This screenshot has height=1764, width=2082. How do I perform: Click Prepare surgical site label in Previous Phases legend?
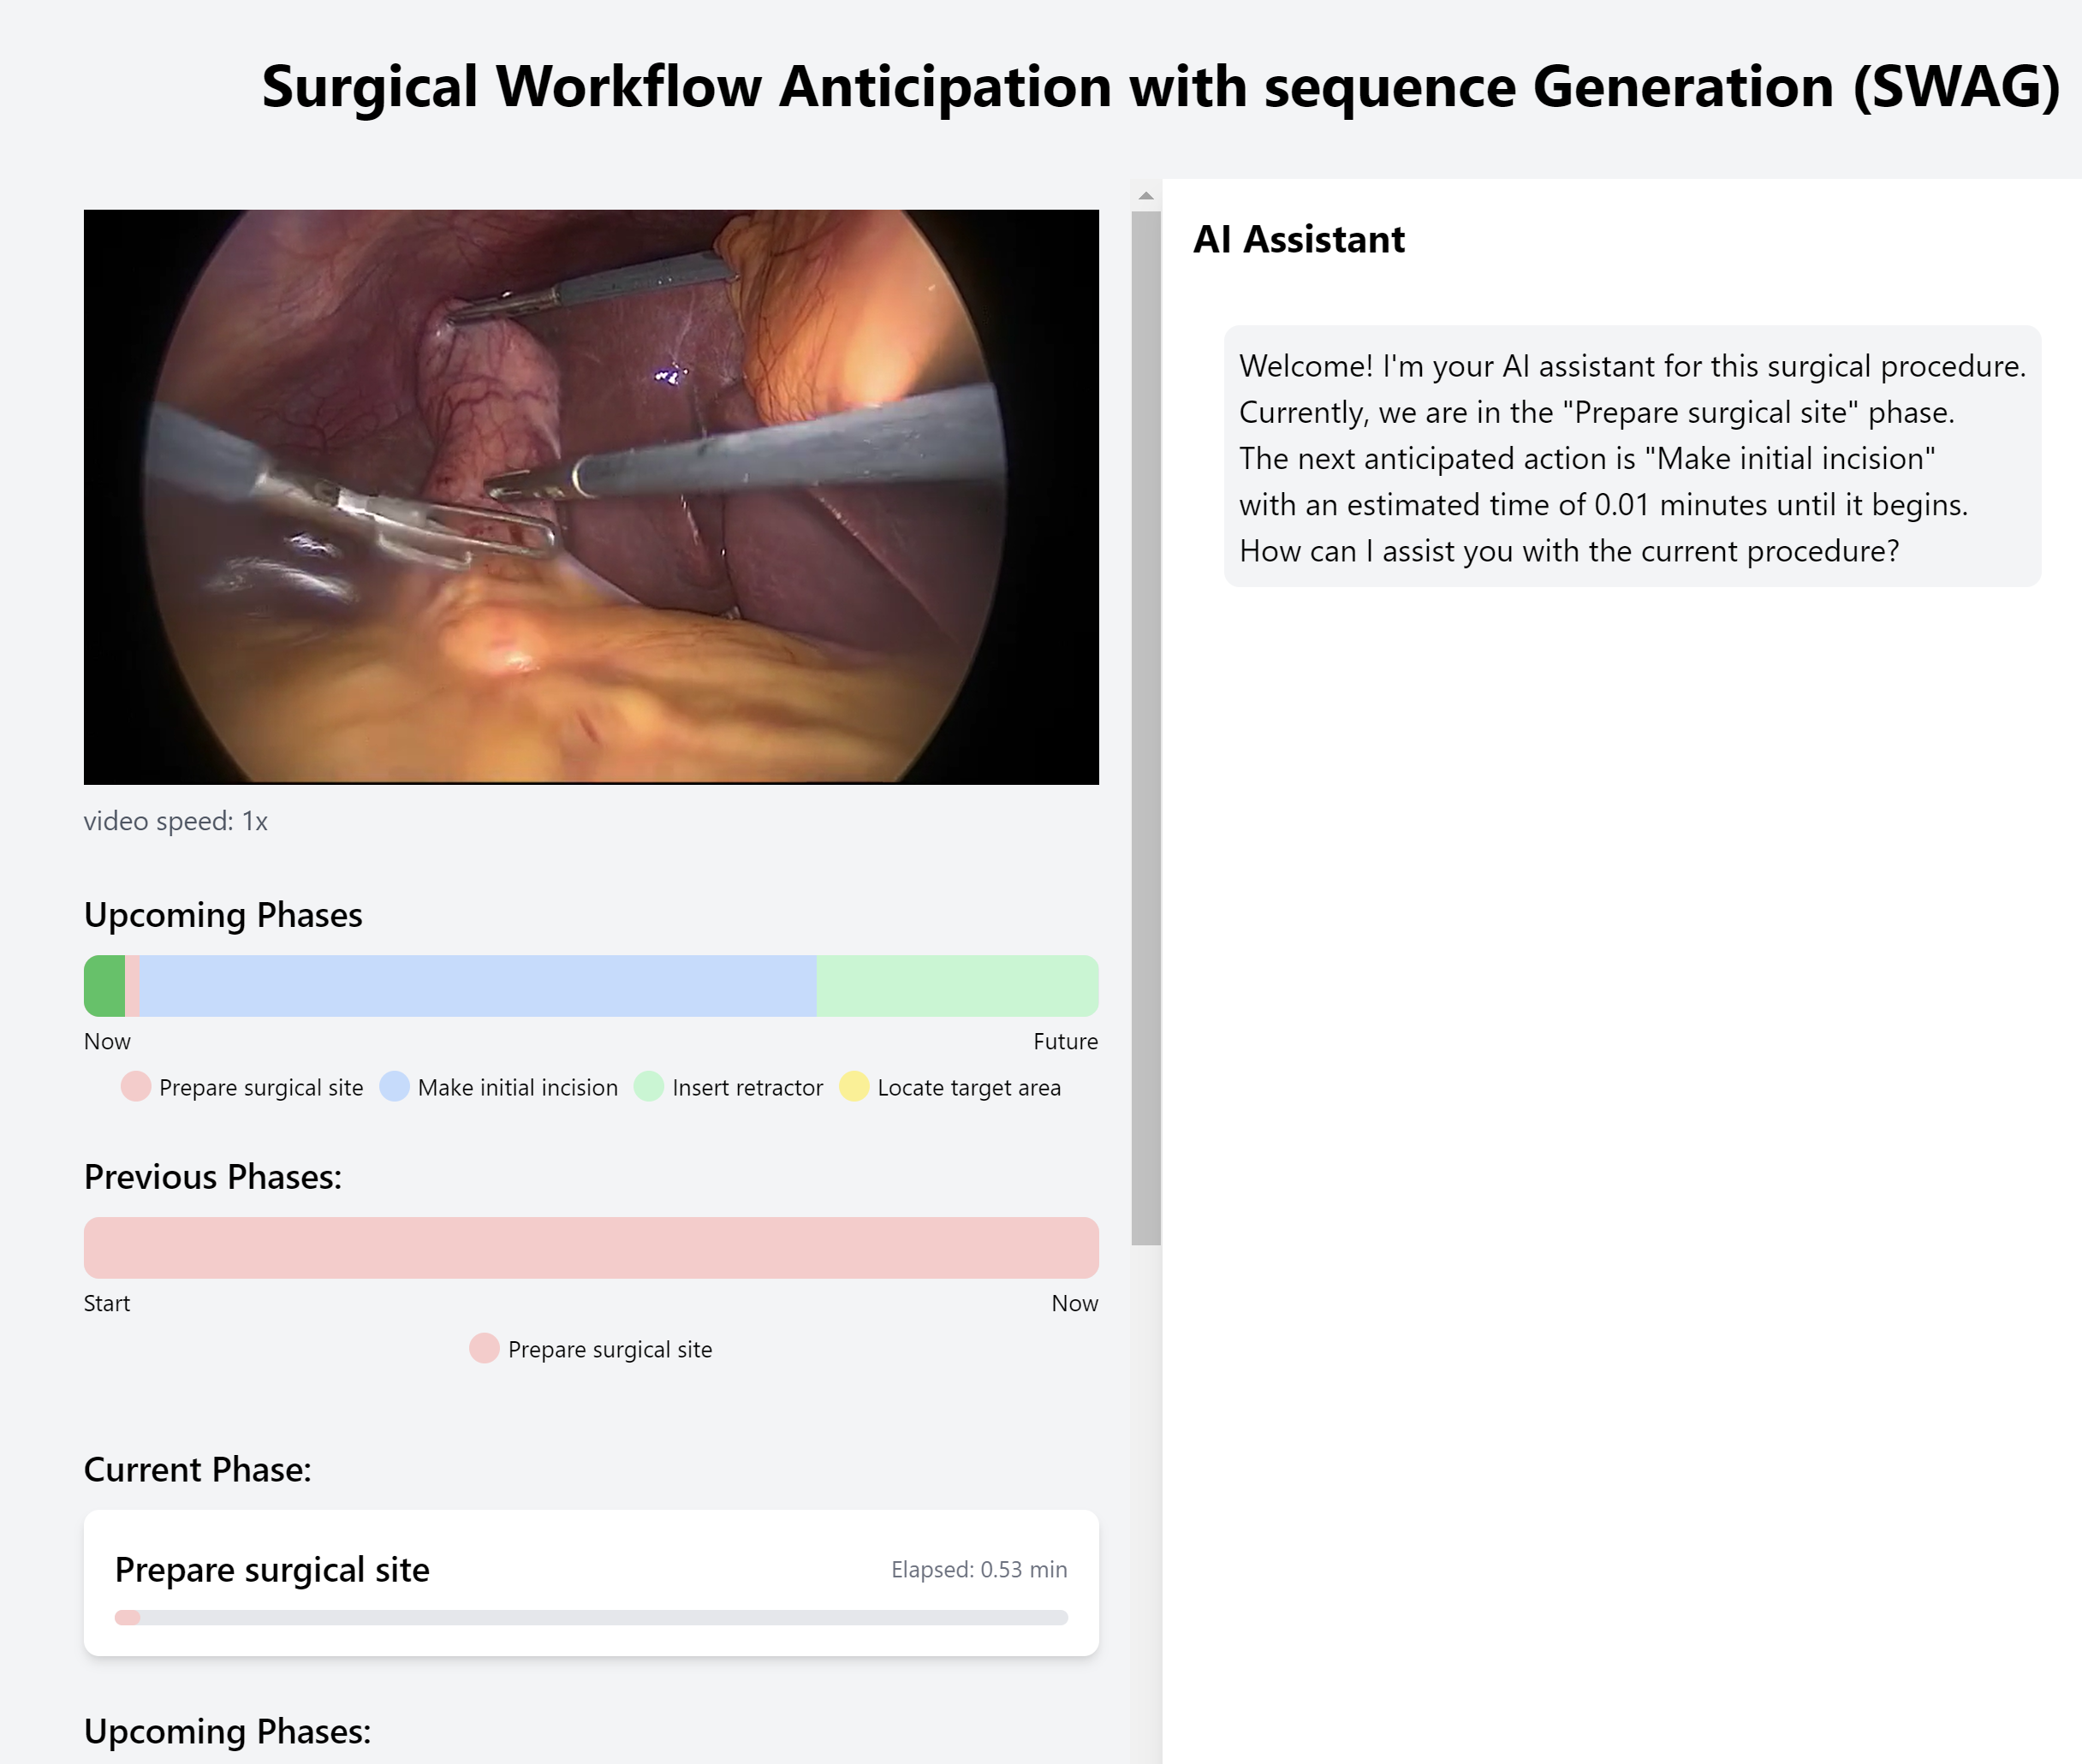[610, 1349]
